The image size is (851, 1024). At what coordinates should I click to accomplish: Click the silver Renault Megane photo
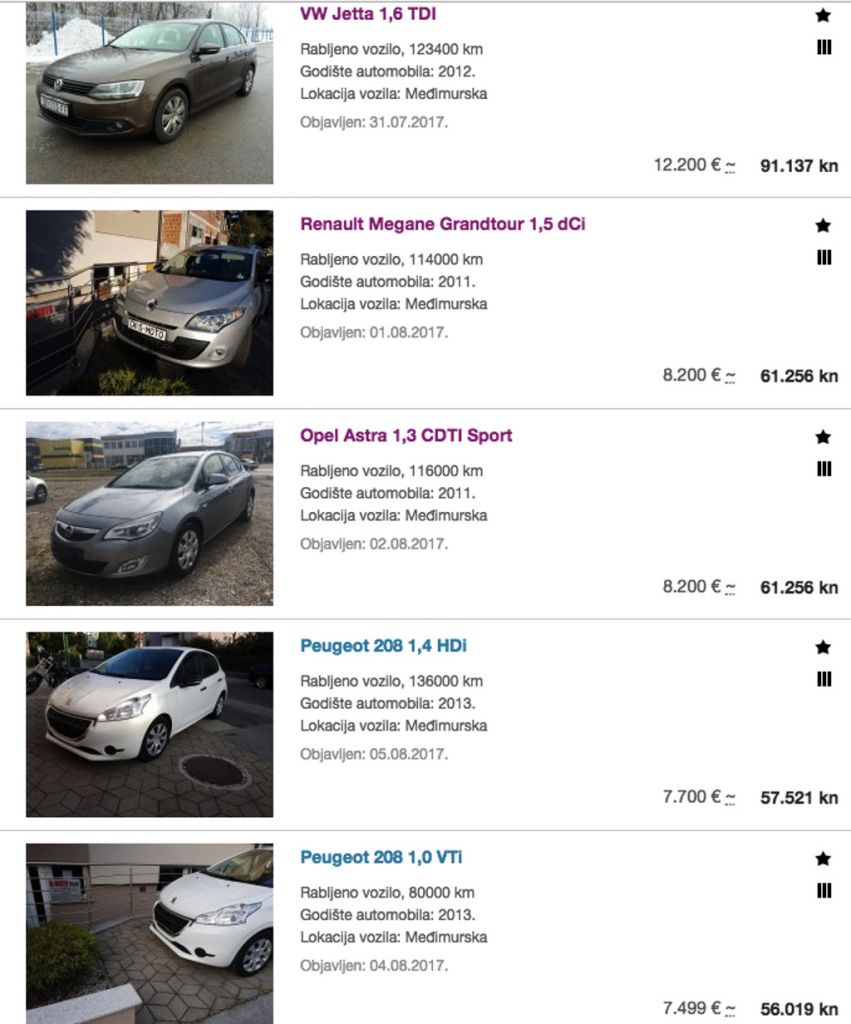click(149, 302)
